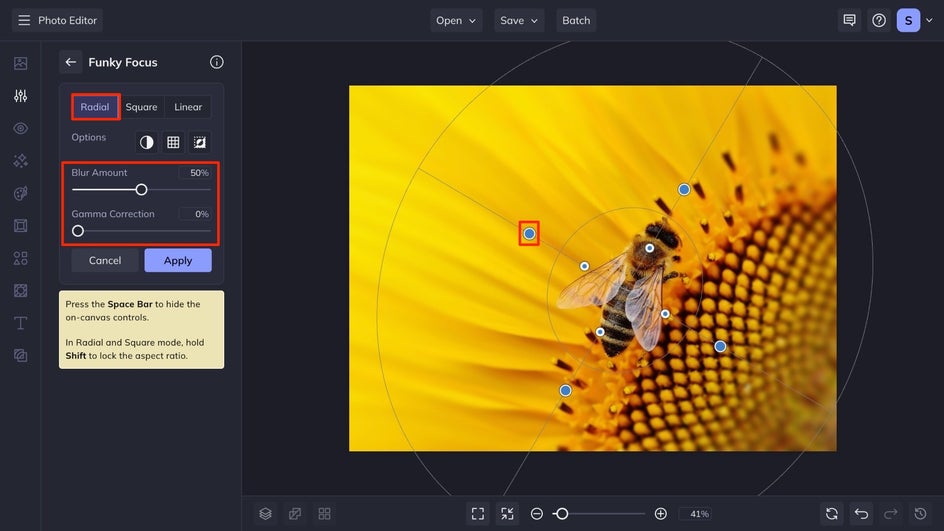Open the Frames sidebar icon
Image resolution: width=944 pixels, height=531 pixels.
point(20,226)
